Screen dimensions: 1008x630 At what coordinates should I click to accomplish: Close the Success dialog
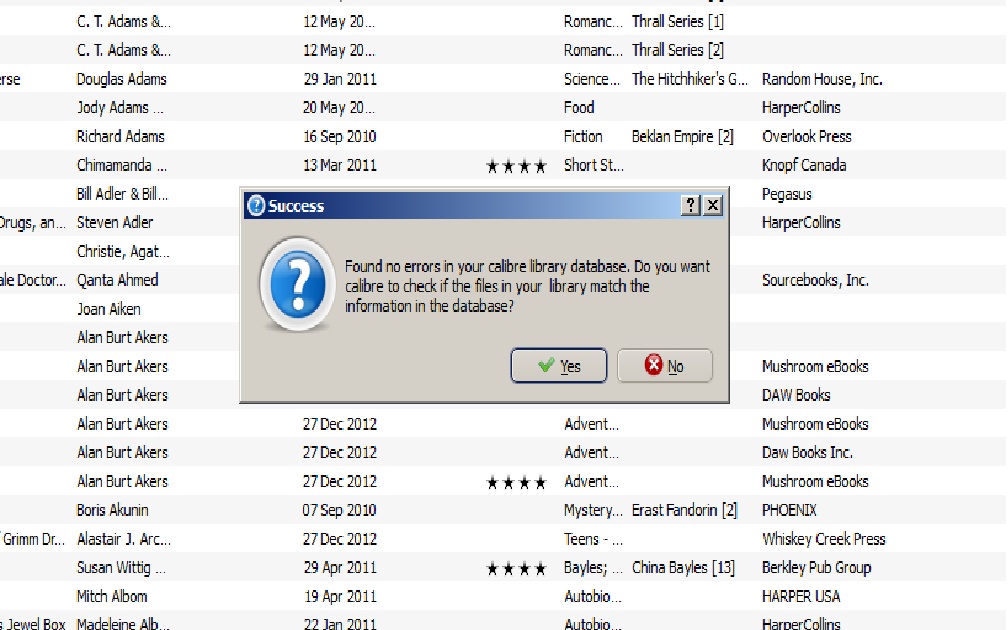pyautogui.click(x=713, y=205)
